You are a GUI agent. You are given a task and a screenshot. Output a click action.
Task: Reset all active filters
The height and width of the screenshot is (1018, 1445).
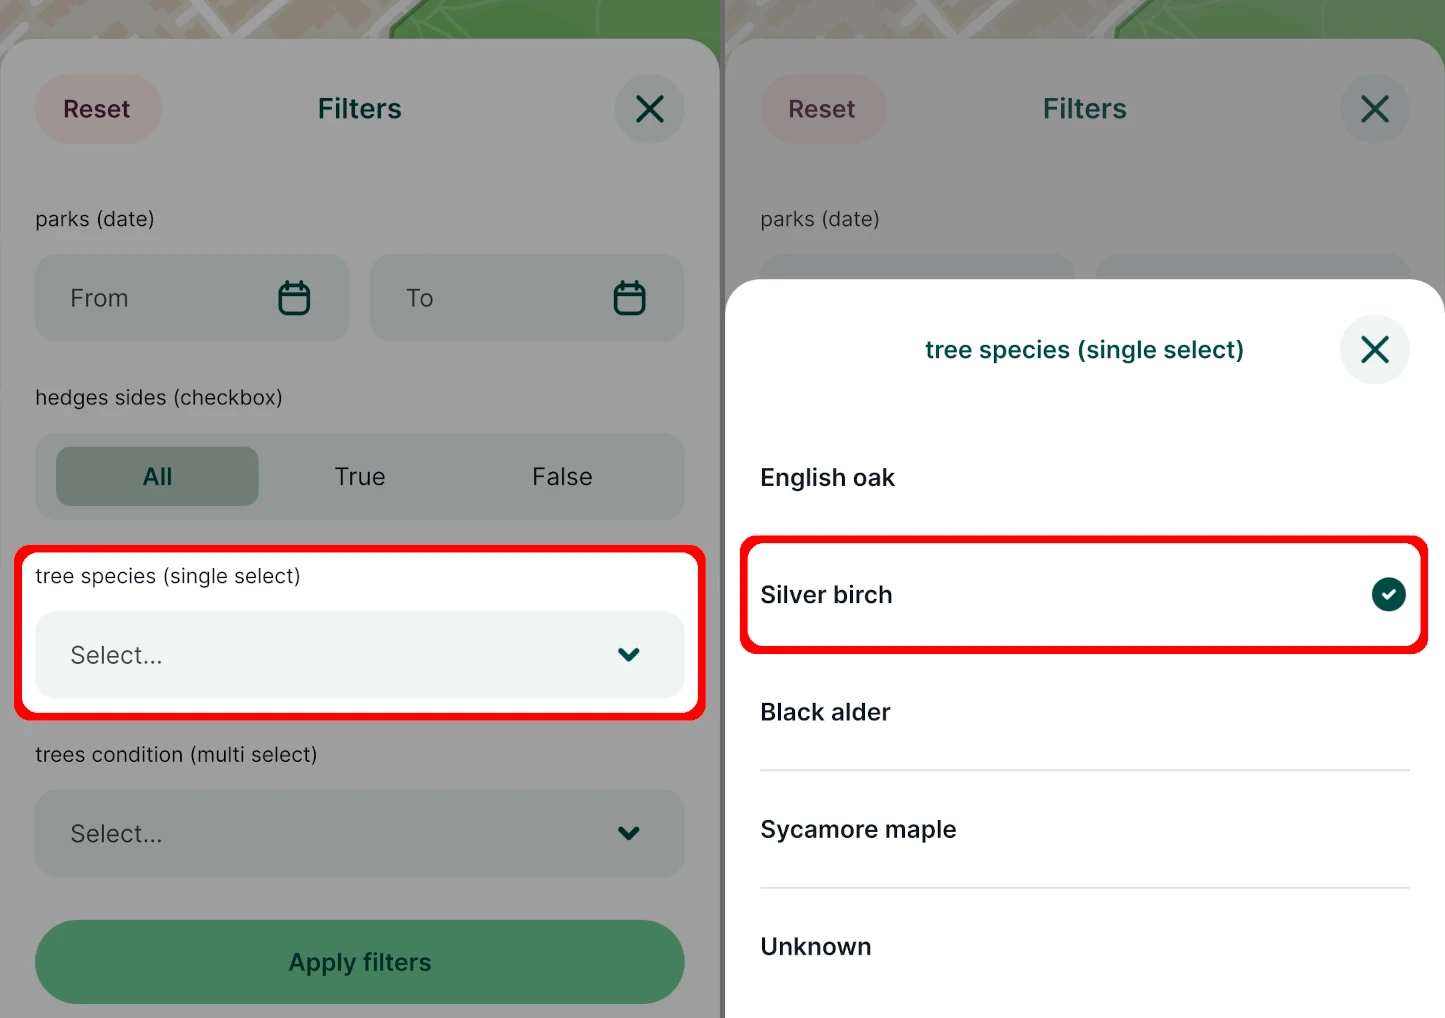click(x=98, y=109)
